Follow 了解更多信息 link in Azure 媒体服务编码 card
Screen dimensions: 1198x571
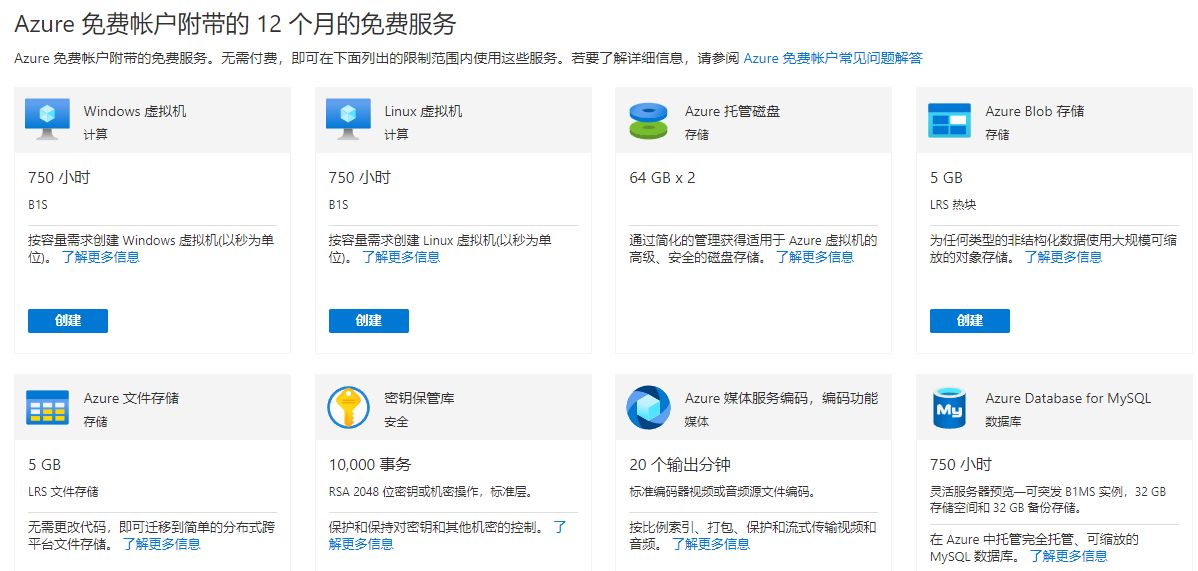tap(710, 544)
